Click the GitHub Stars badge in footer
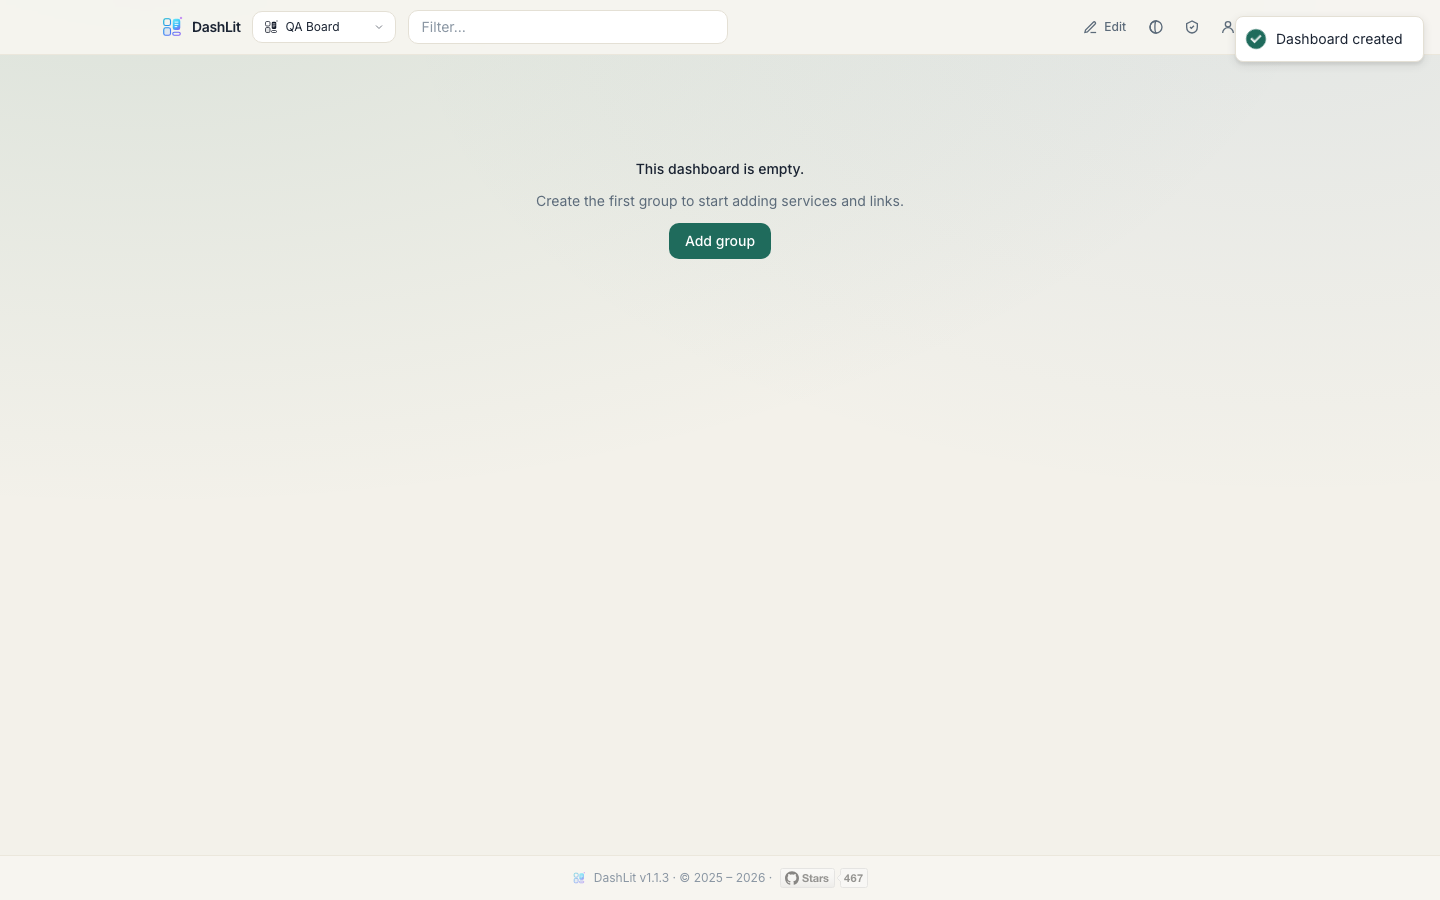Image resolution: width=1440 pixels, height=900 pixels. pyautogui.click(x=807, y=878)
